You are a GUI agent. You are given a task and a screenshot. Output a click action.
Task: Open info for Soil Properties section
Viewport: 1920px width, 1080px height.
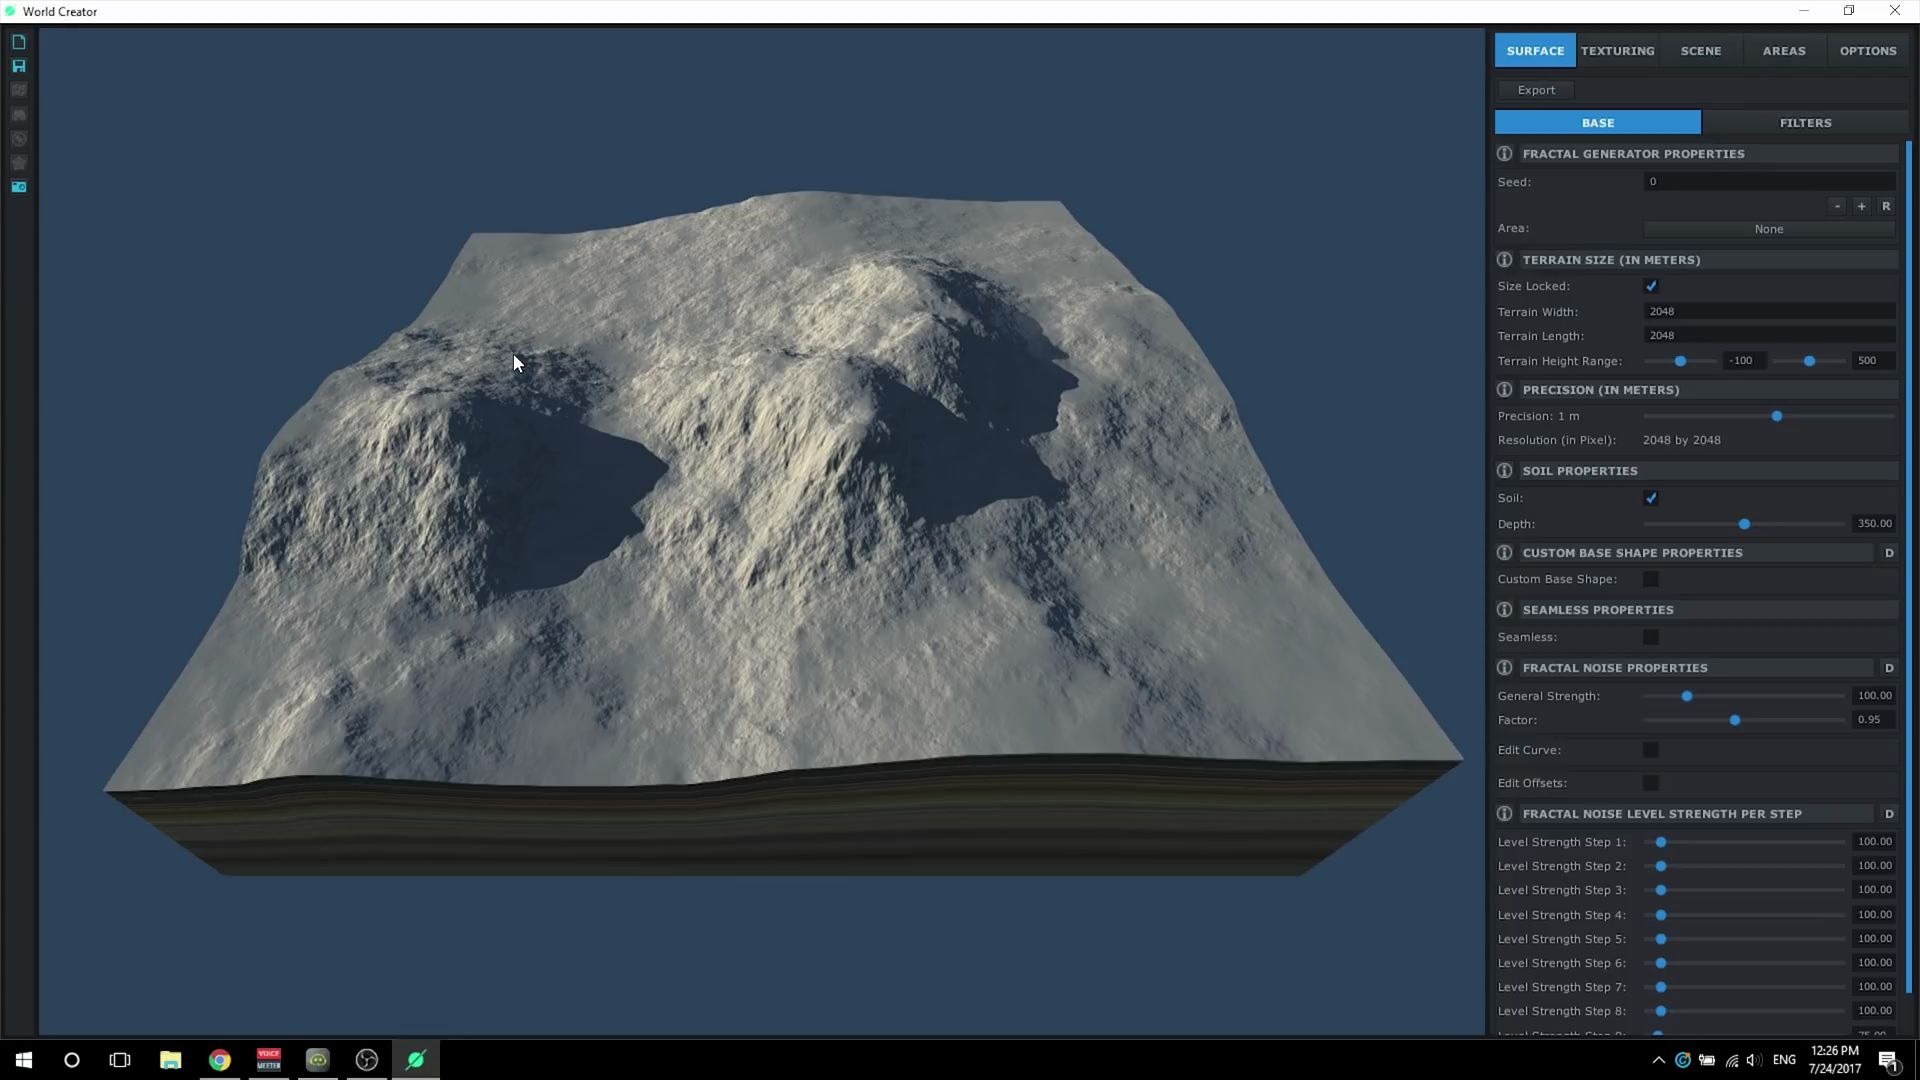(x=1505, y=470)
